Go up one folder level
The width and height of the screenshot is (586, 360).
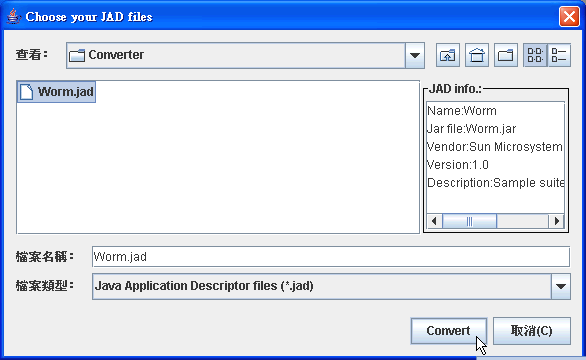point(448,55)
